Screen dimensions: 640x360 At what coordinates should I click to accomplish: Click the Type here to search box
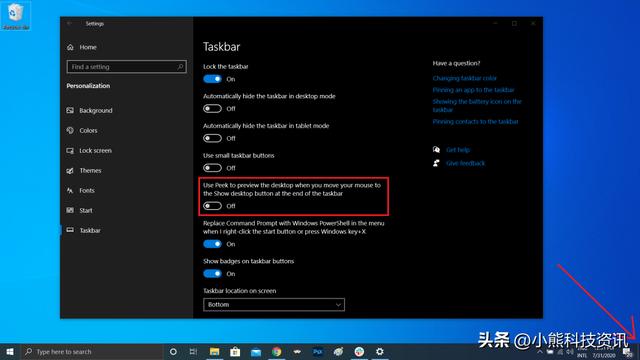92,351
